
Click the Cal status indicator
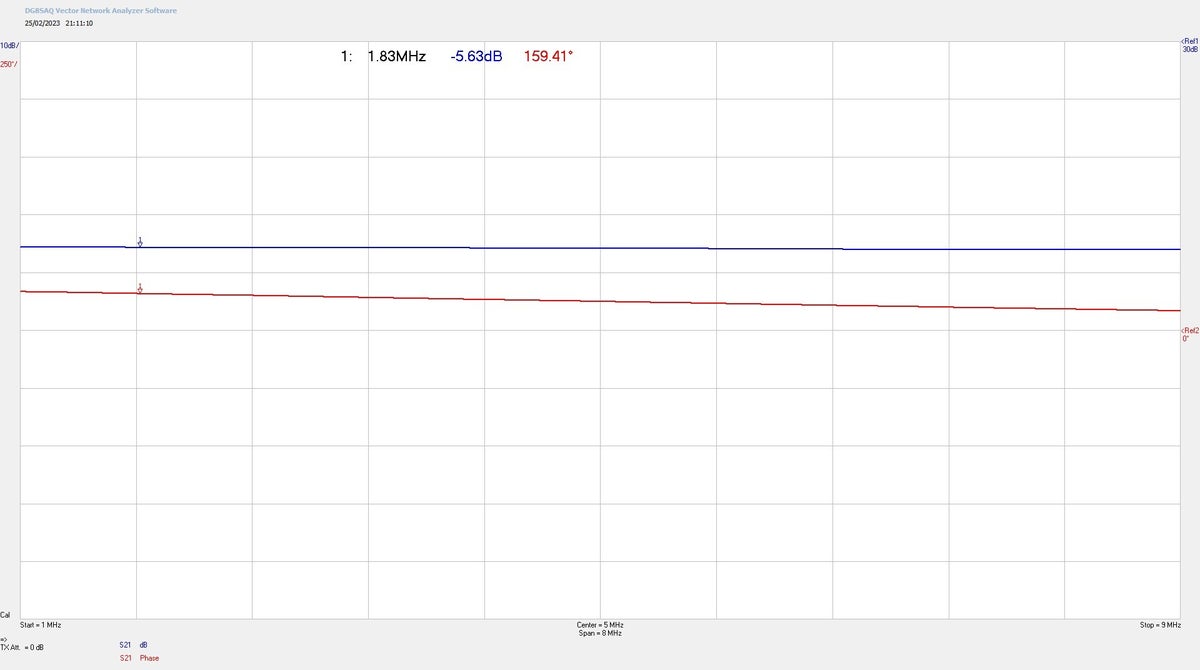tap(6, 615)
